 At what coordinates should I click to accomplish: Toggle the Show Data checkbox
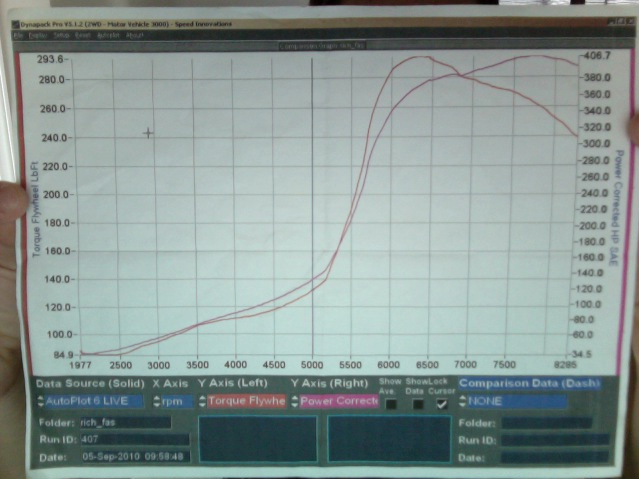point(417,404)
